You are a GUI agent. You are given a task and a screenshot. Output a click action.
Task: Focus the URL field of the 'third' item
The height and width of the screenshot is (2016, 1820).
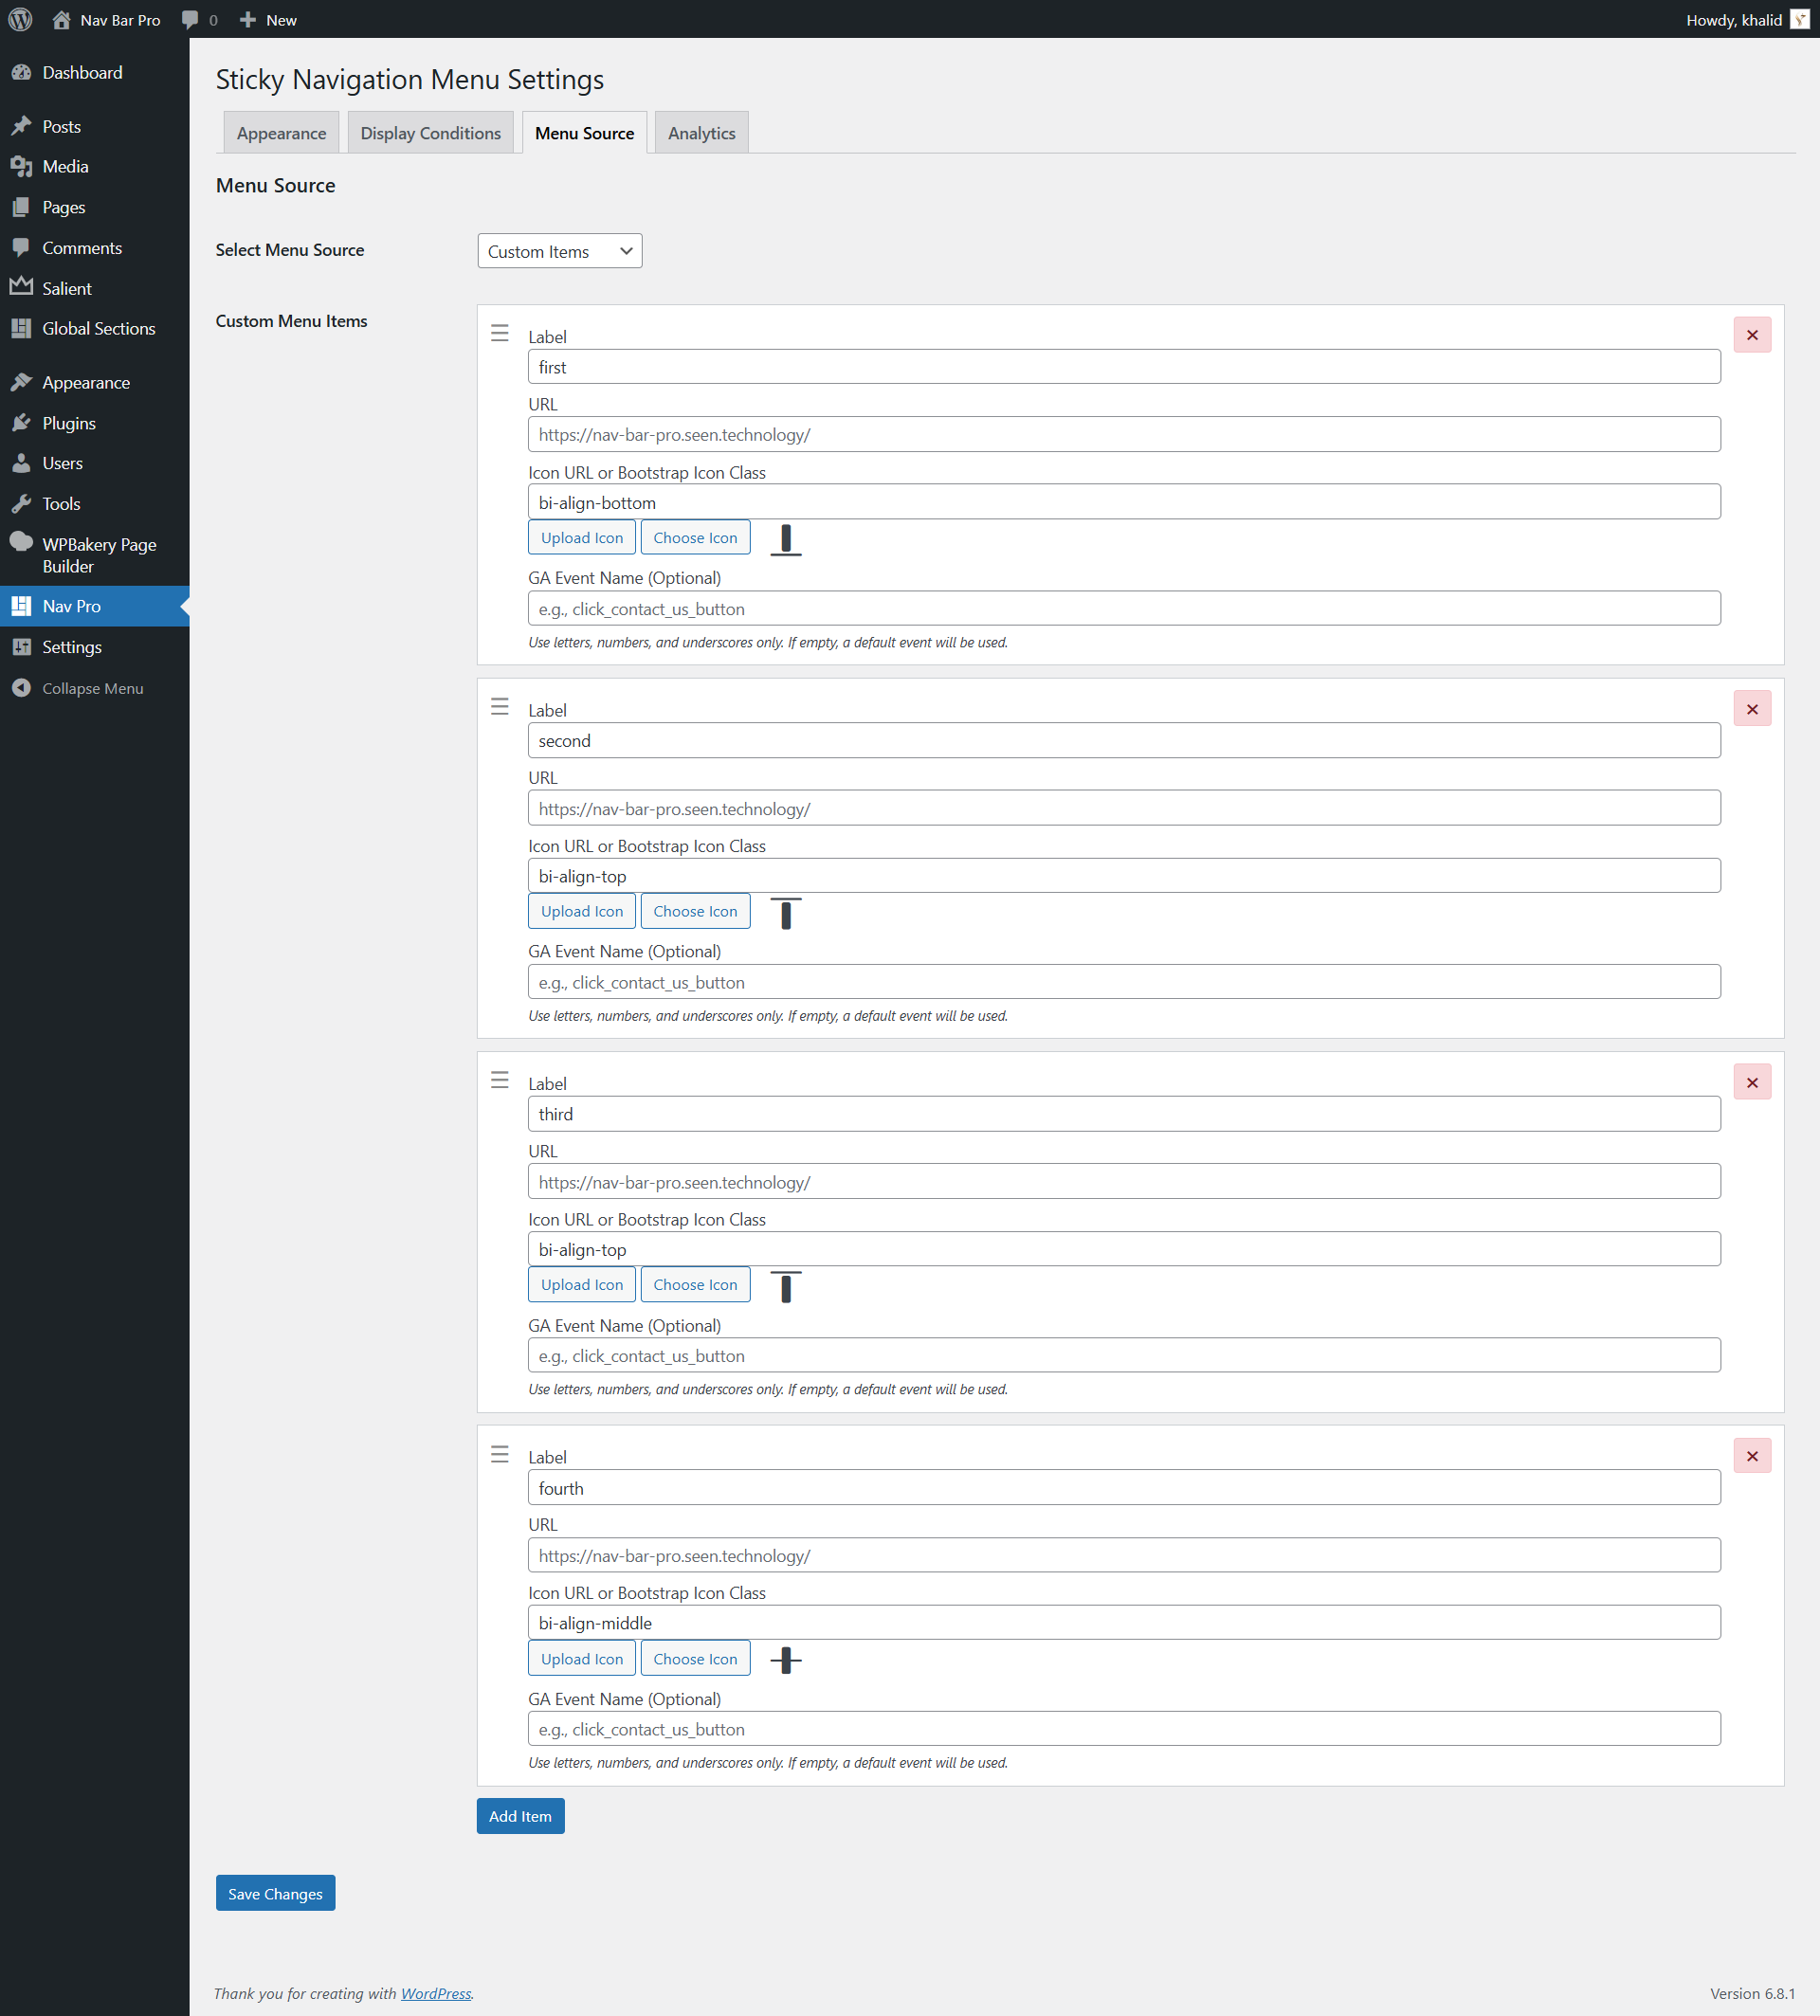point(1124,1181)
